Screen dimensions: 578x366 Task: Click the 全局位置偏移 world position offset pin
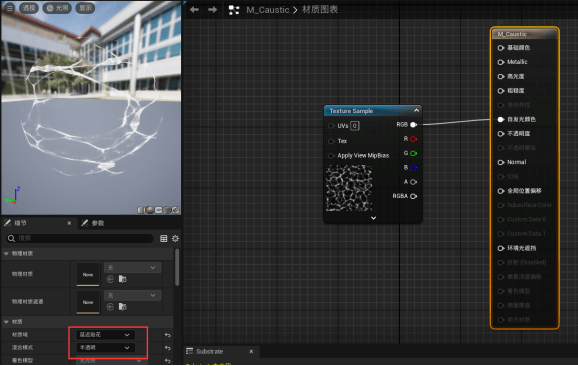coord(501,191)
